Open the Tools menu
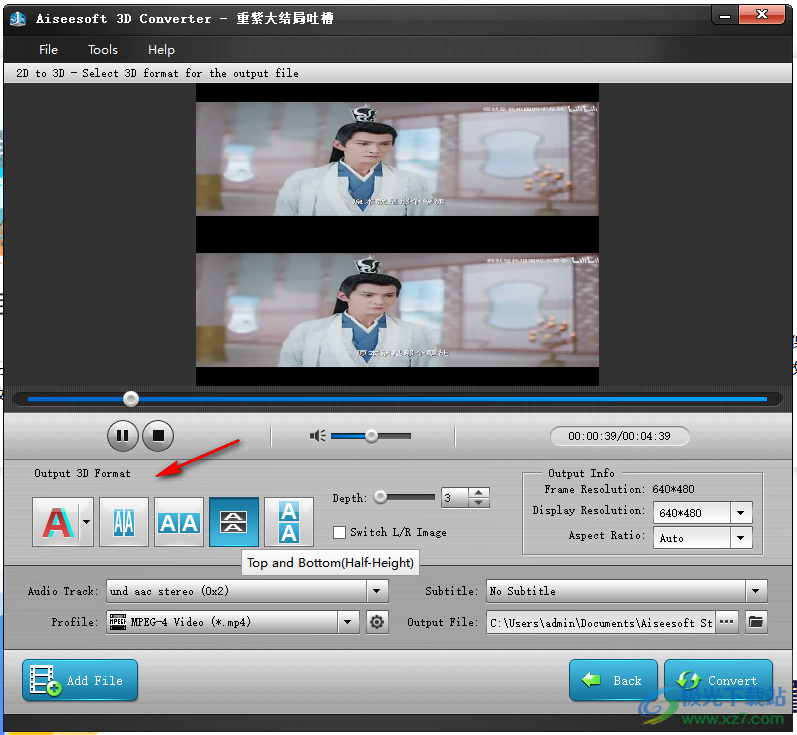Viewport: 797px width, 735px height. coord(103,50)
